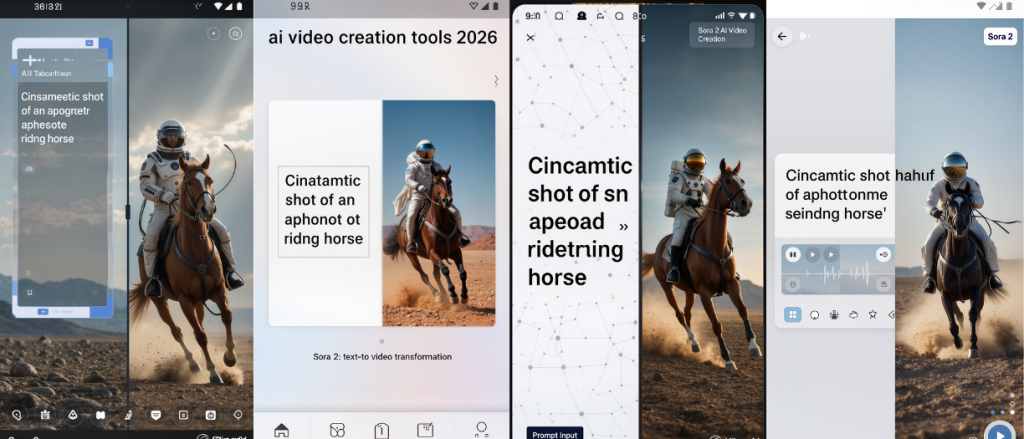Viewport: 1024px width, 439px height.
Task: Open the 'Sora 2 AI Video Creation' label
Action: 722,35
